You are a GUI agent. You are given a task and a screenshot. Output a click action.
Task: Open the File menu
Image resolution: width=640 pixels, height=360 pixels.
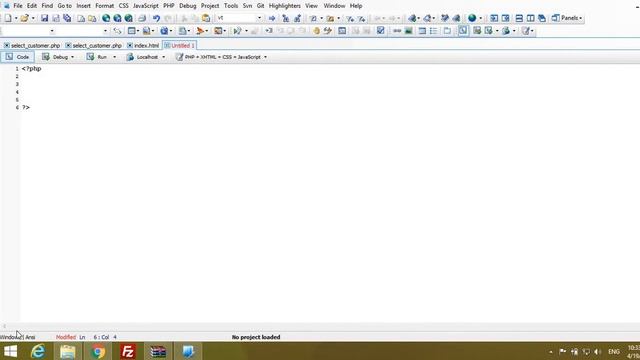(18, 6)
